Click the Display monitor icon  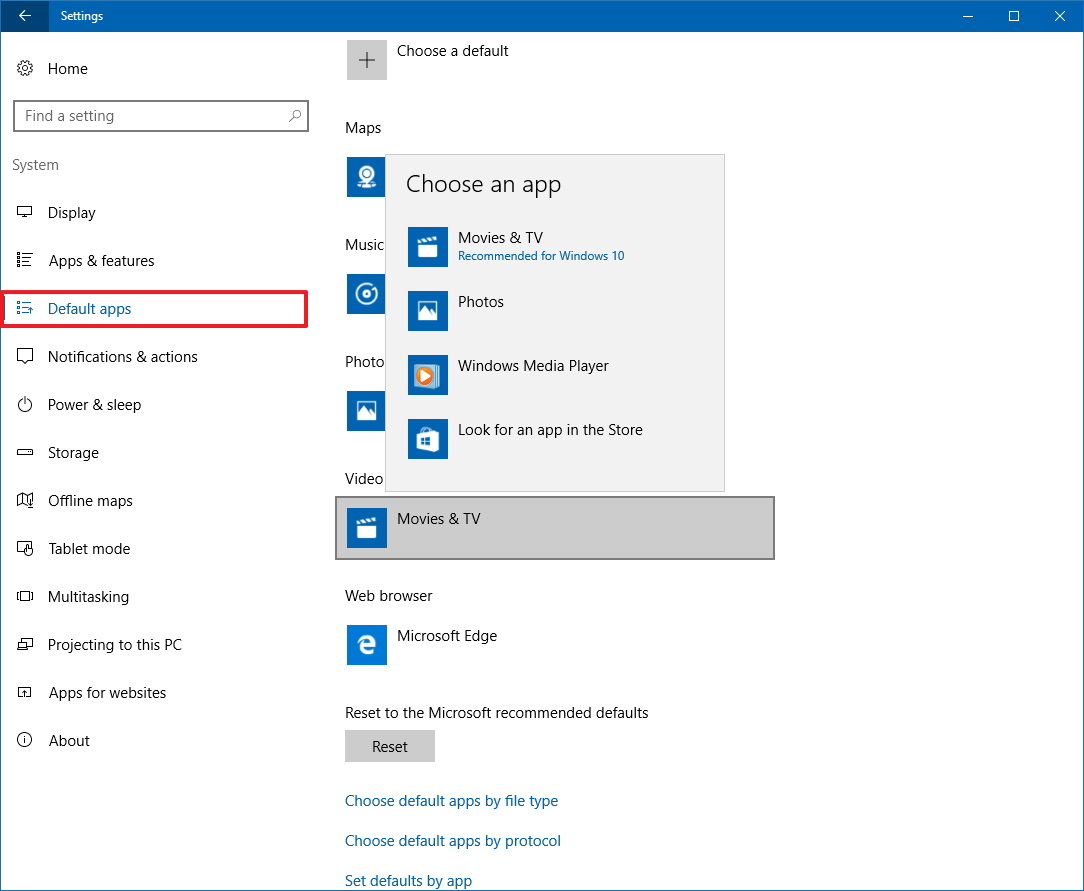tap(25, 212)
